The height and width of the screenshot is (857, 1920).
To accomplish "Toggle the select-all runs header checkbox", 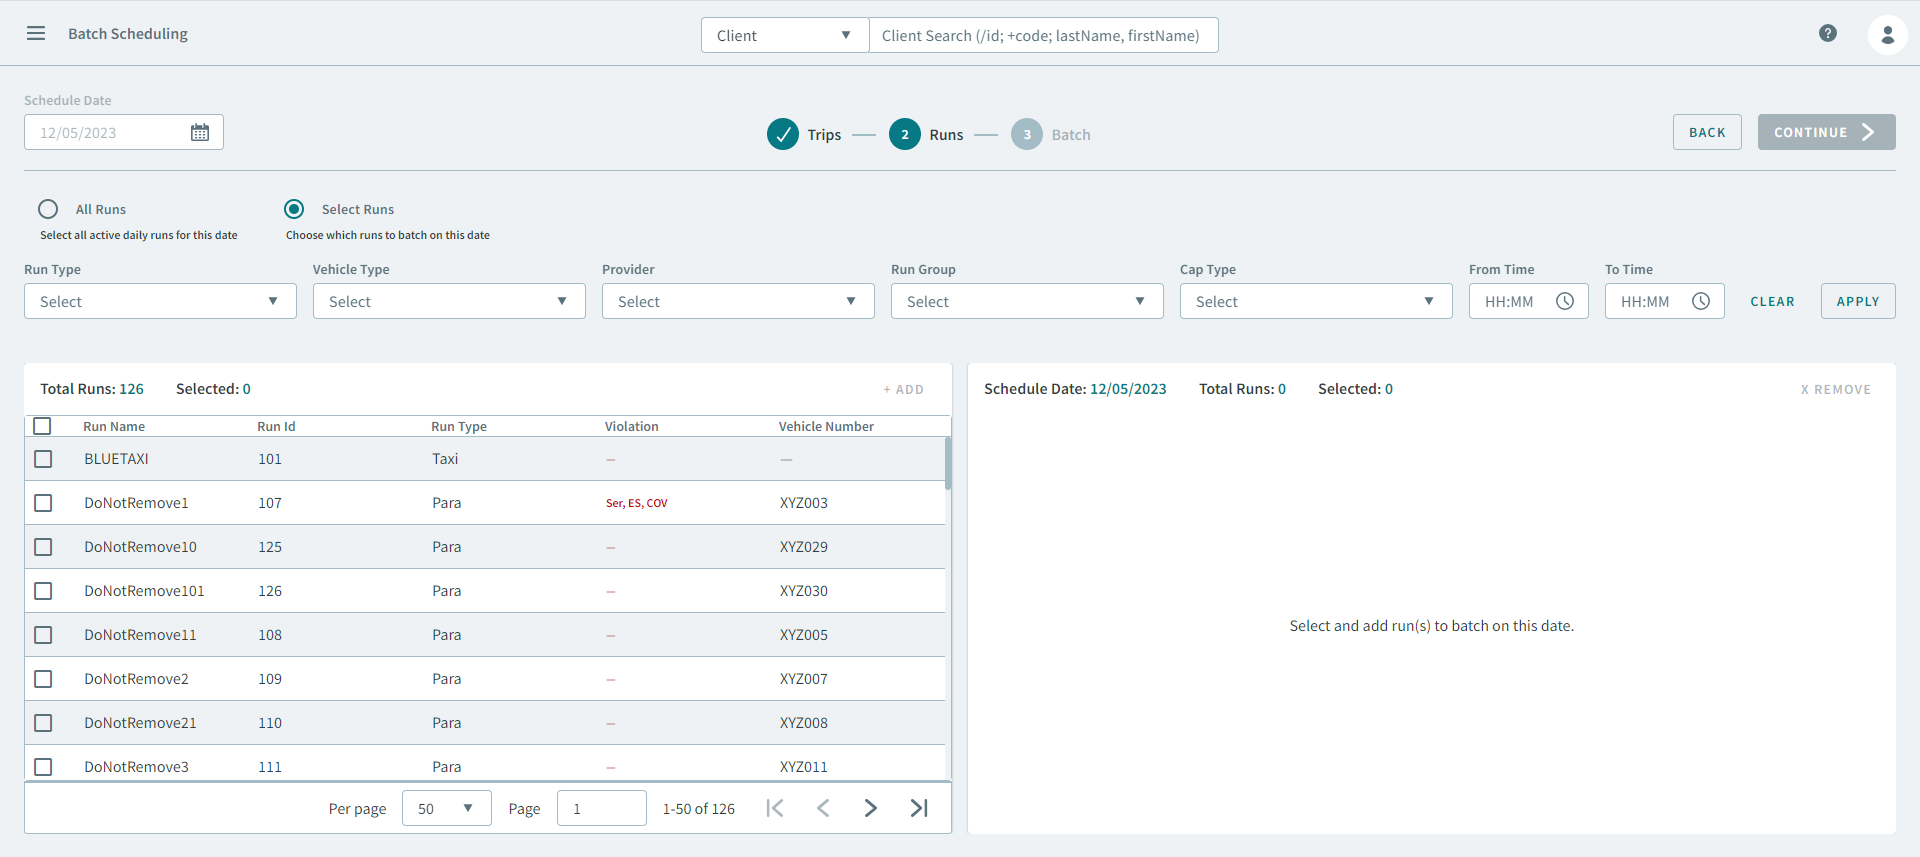I will click(42, 426).
